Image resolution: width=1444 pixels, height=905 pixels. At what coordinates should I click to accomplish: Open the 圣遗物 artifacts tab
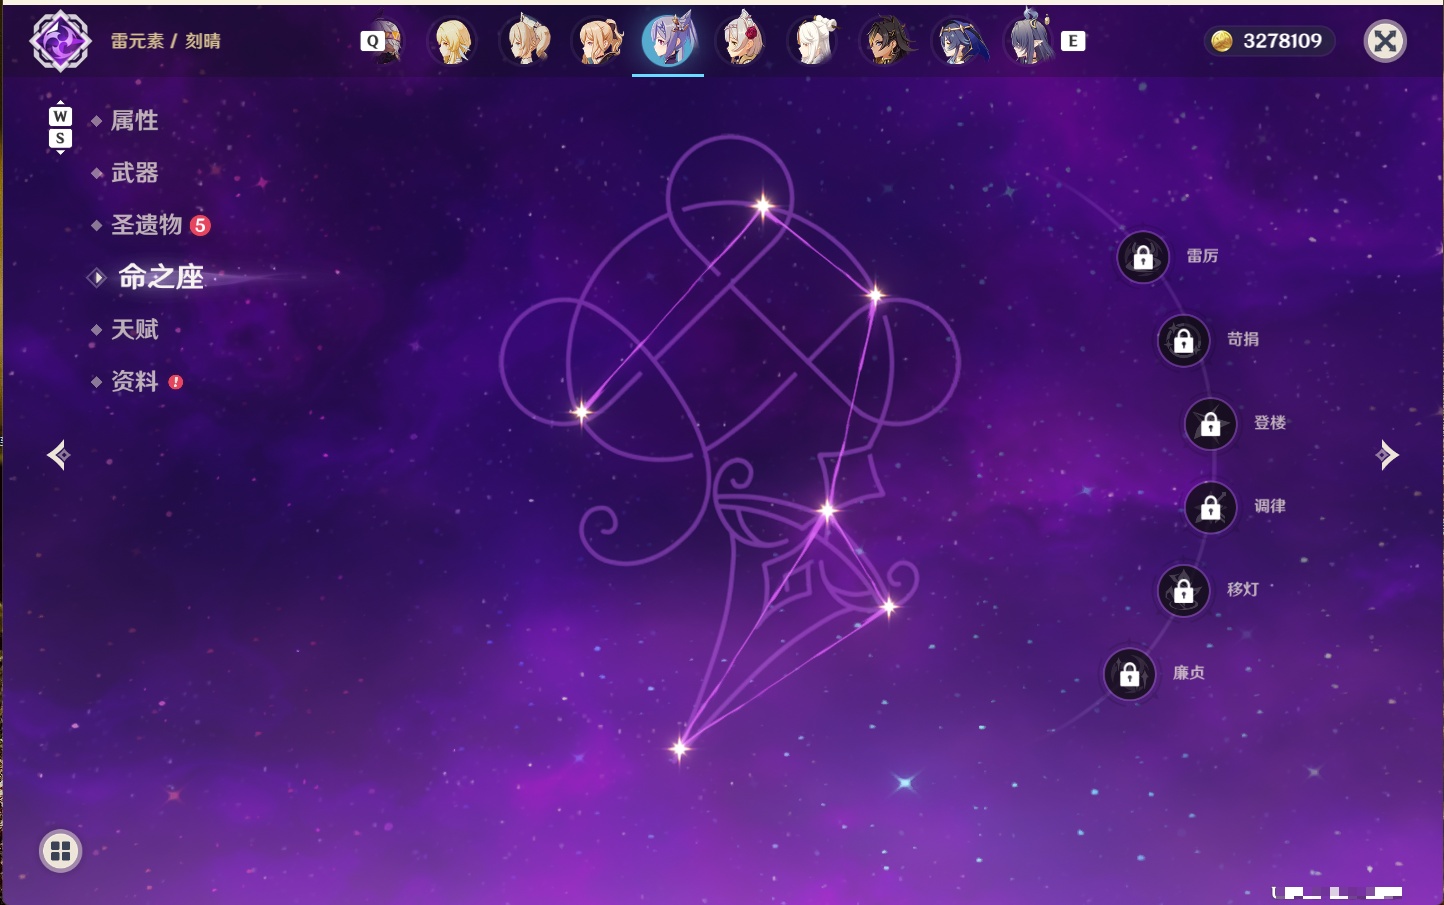[146, 225]
